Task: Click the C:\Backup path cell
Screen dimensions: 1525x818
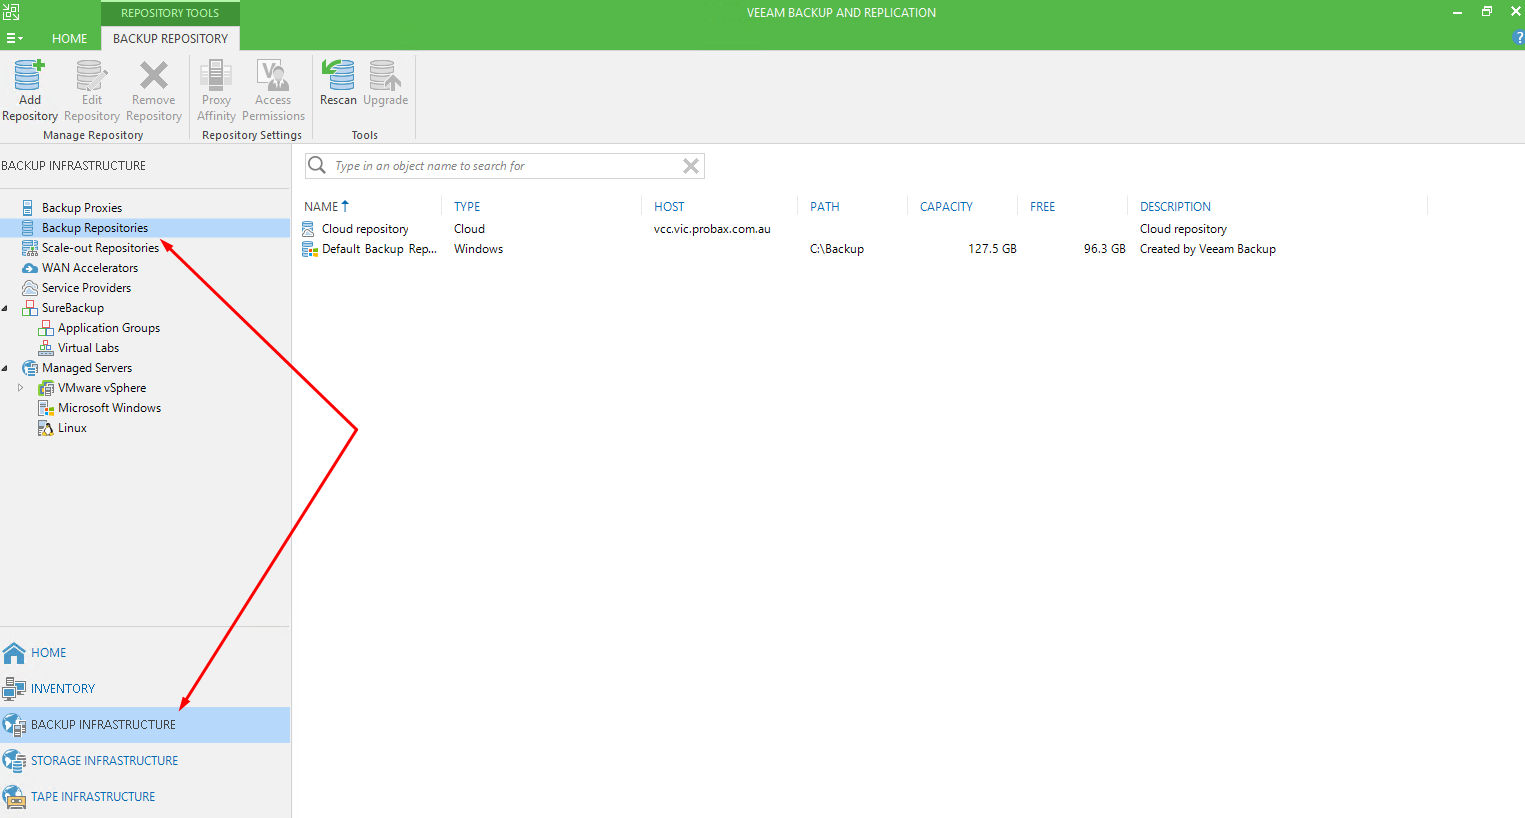Action: point(837,249)
